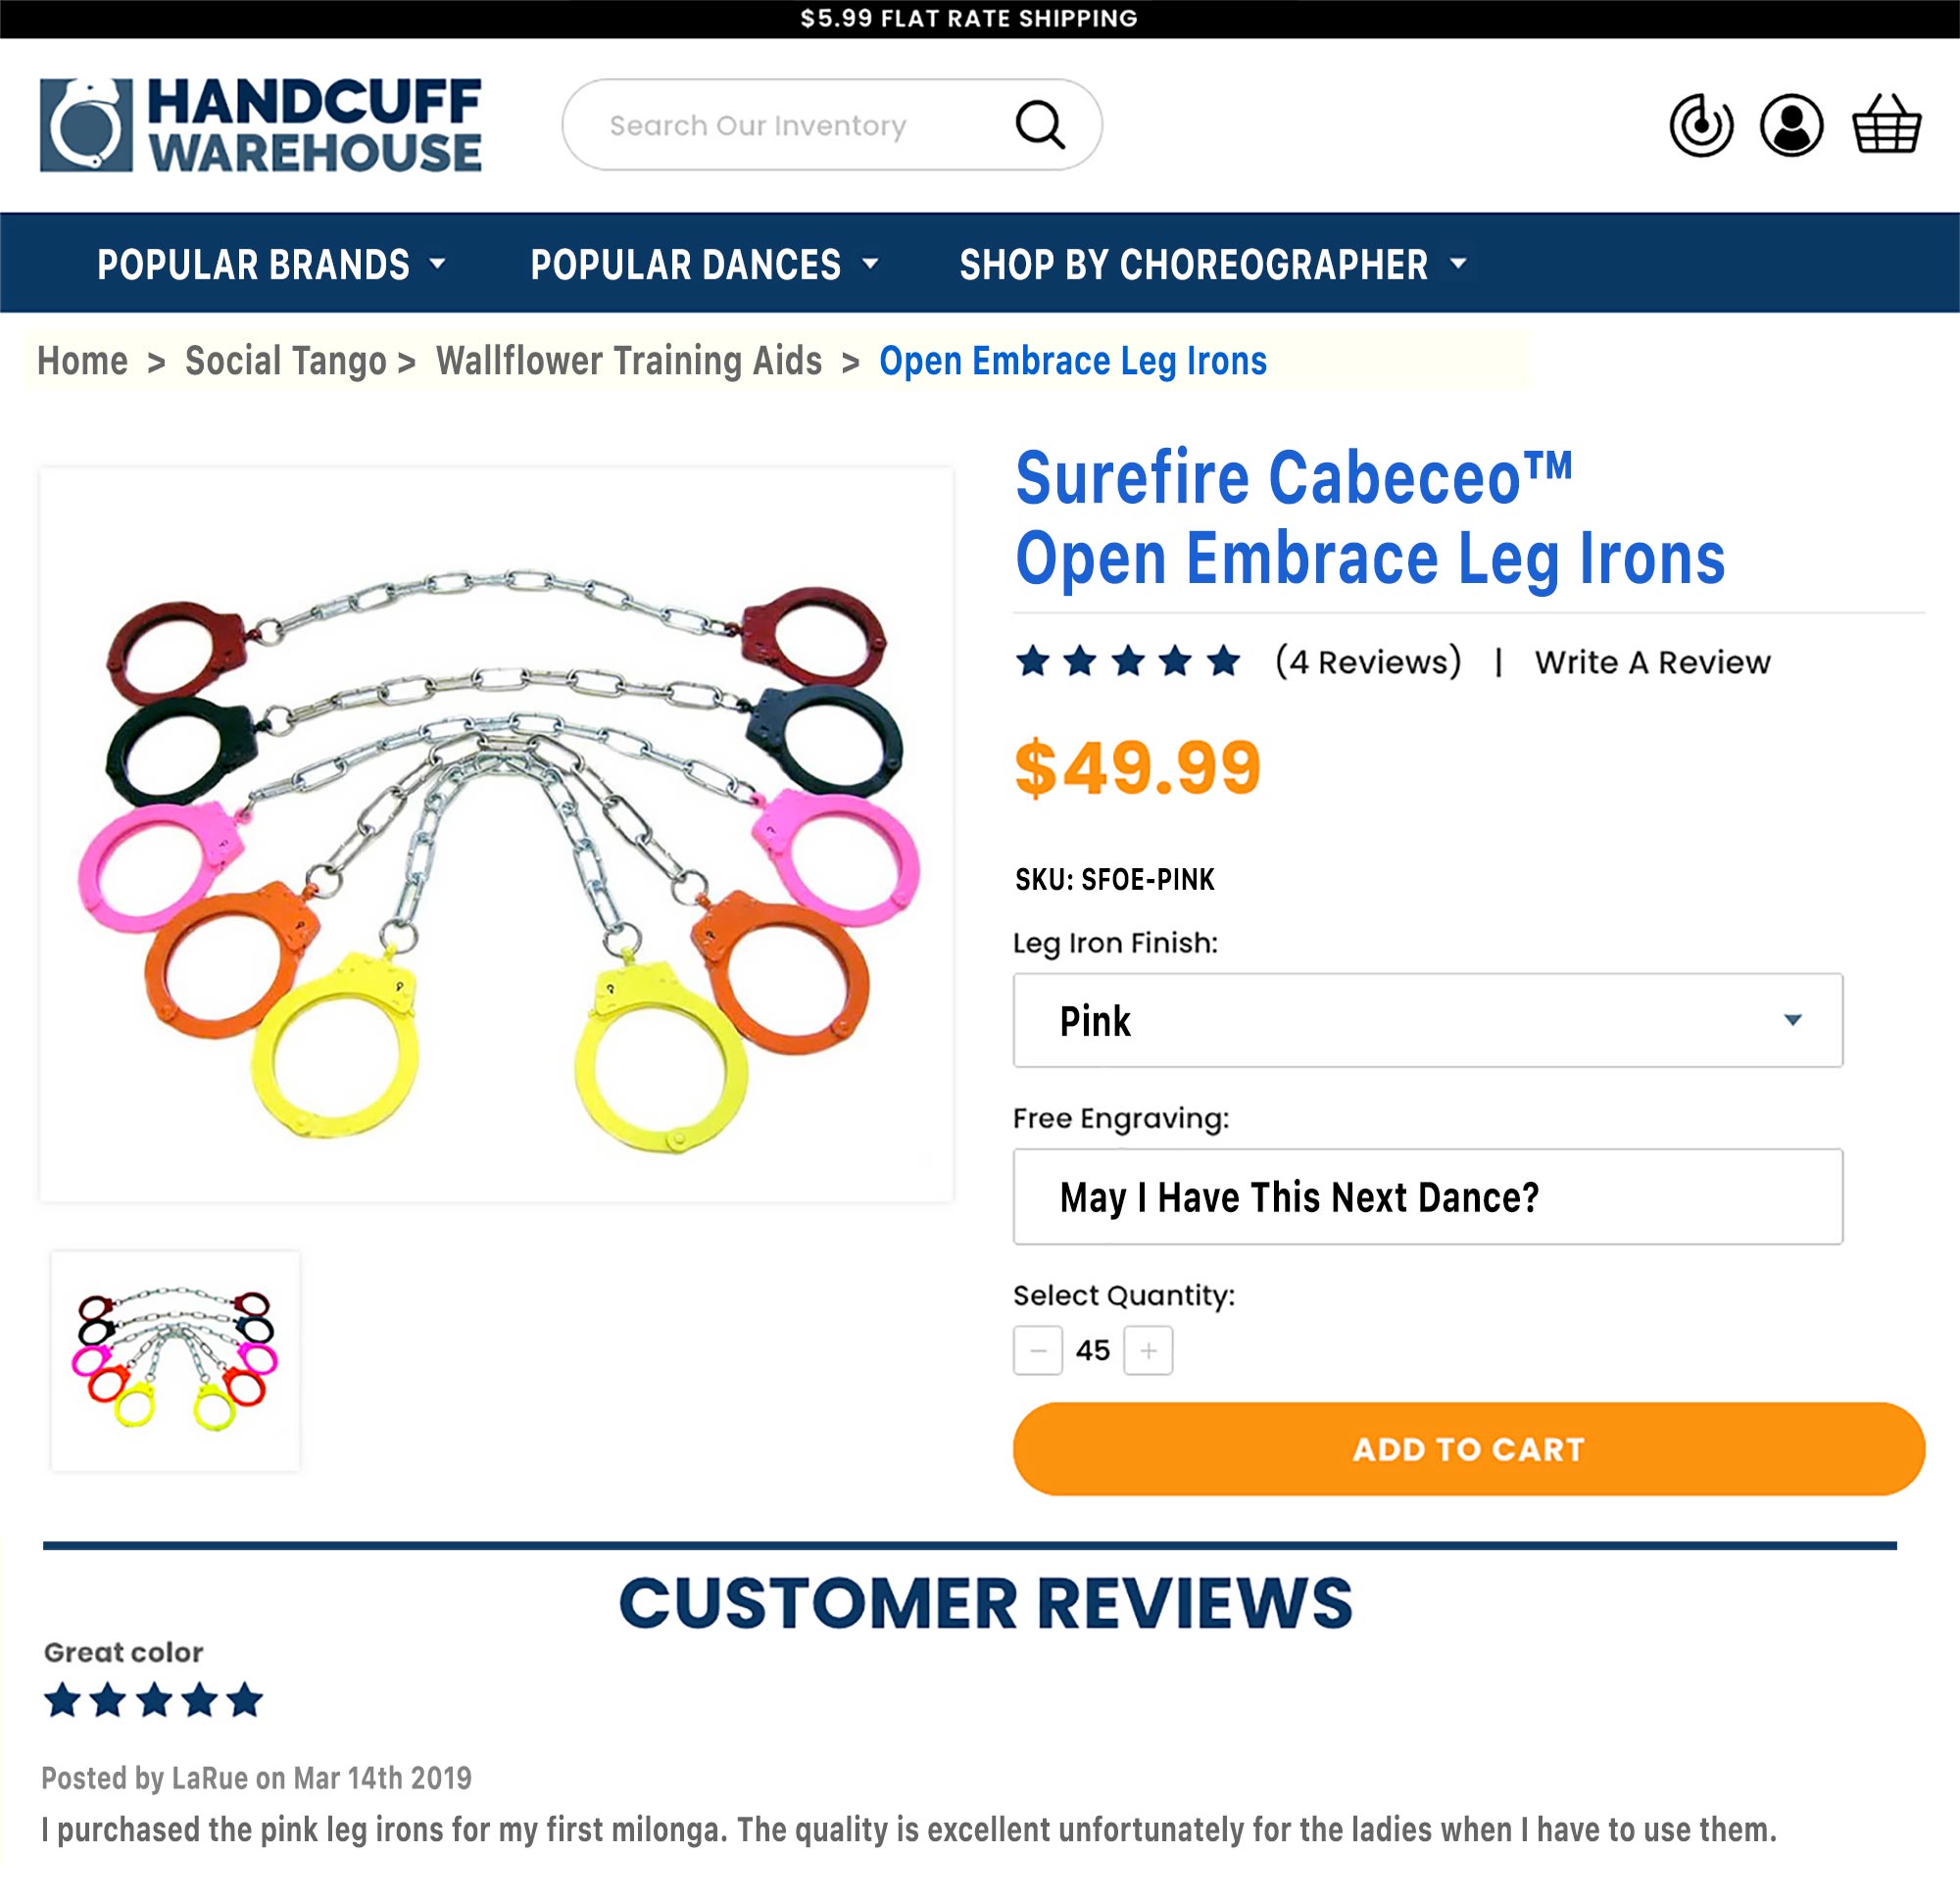Click the Add To Cart button

point(1468,1449)
